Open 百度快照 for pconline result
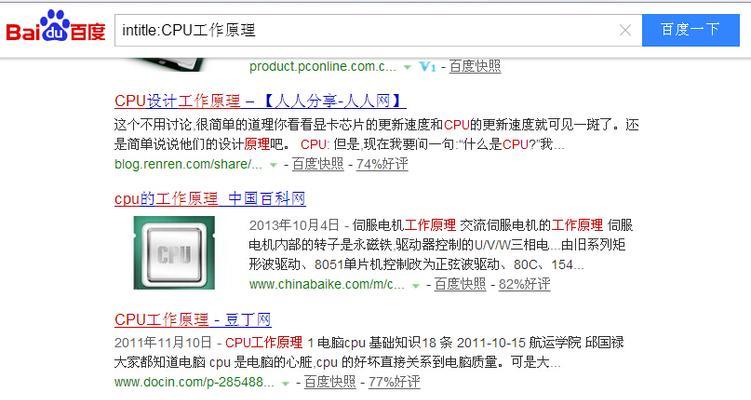Screen dimensions: 751x400 pos(475,66)
